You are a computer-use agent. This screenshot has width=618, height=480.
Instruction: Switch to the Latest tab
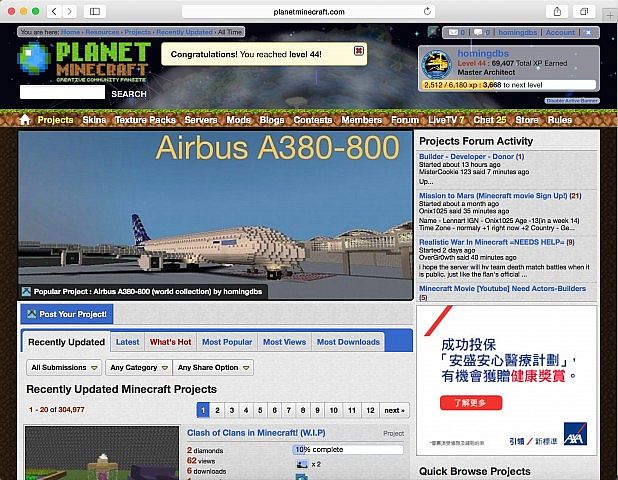click(127, 342)
